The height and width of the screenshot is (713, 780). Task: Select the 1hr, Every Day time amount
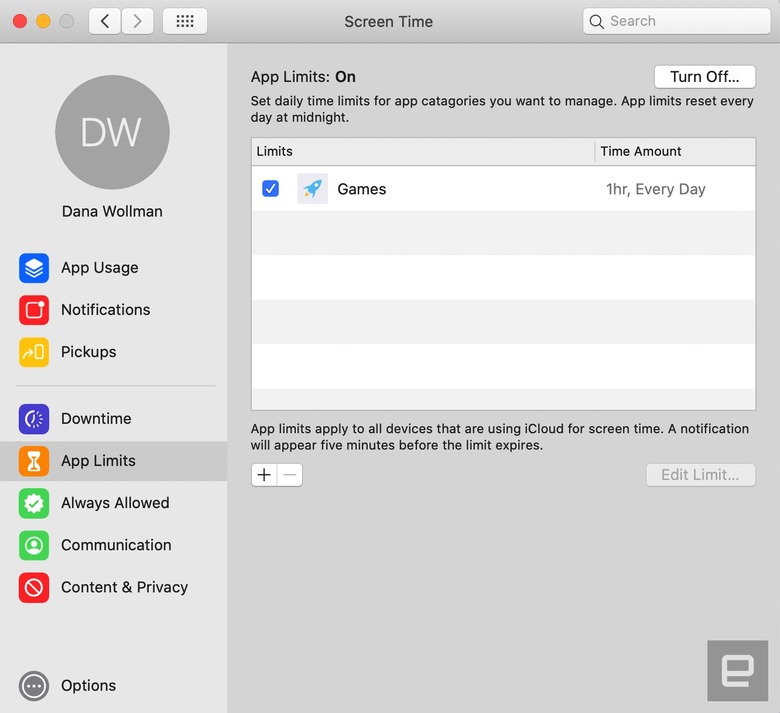(x=656, y=189)
